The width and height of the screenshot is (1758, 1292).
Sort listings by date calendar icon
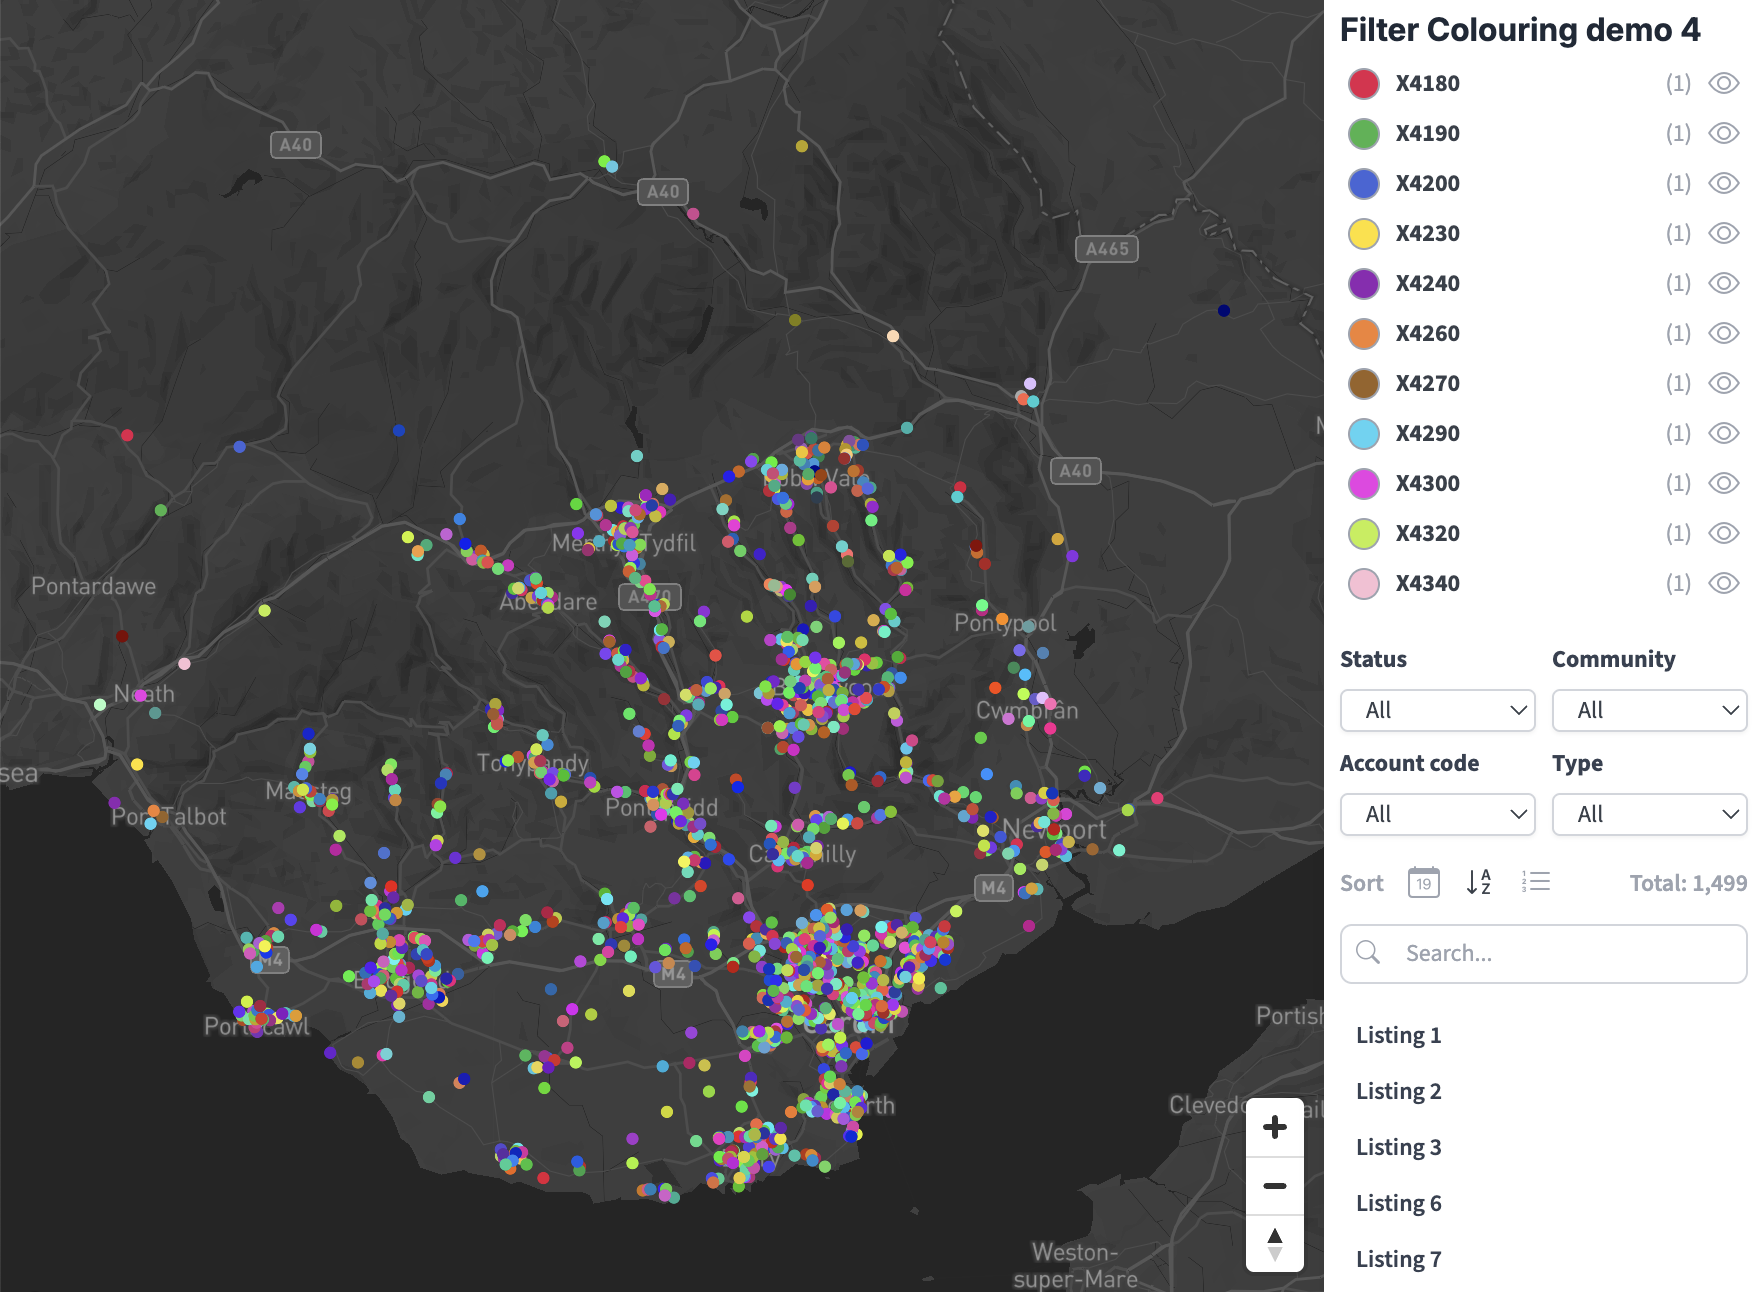click(x=1423, y=882)
